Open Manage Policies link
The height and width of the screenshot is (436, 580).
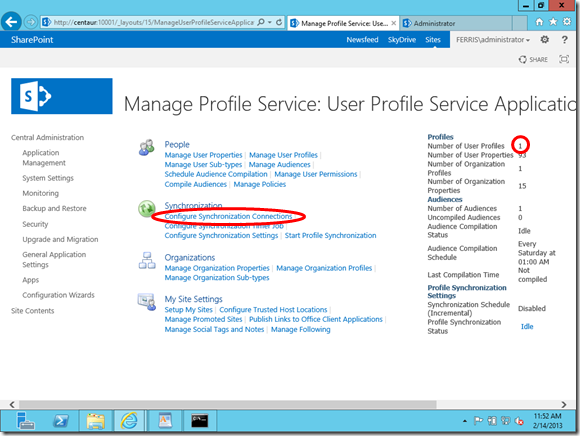point(259,184)
